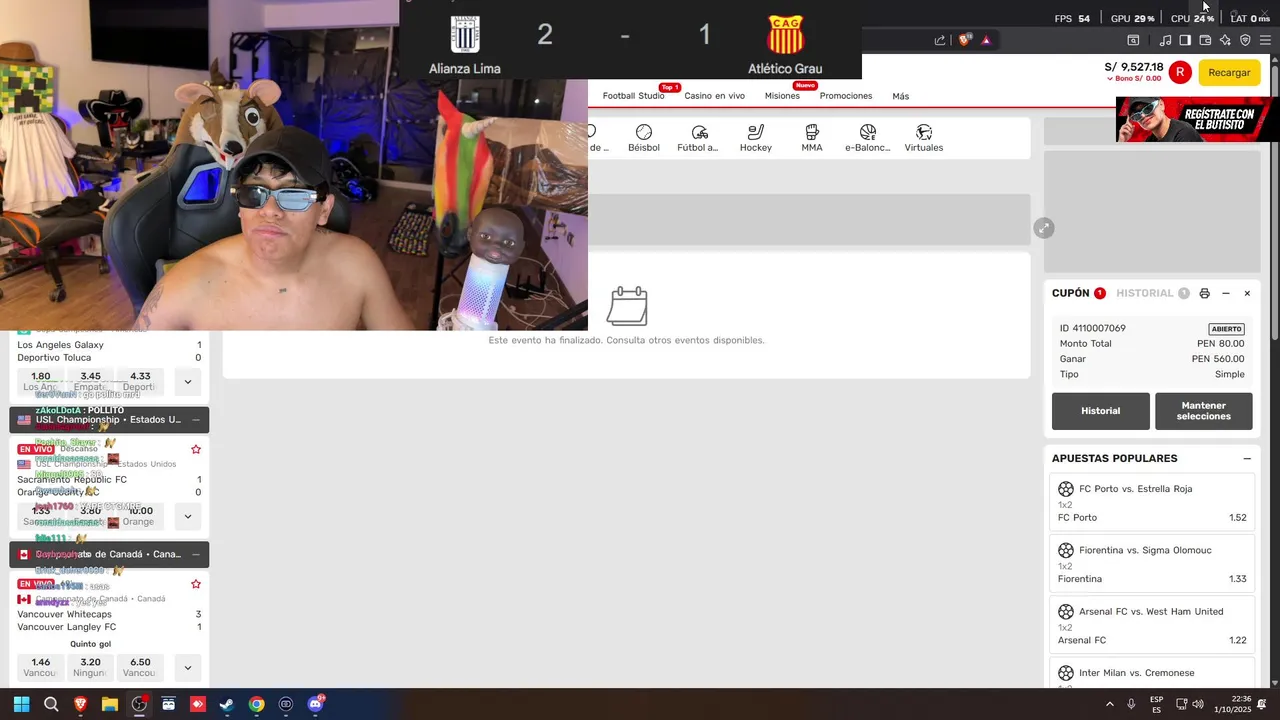1280x720 pixels.
Task: Open the e-Baloncesto category icon
Action: [x=867, y=138]
